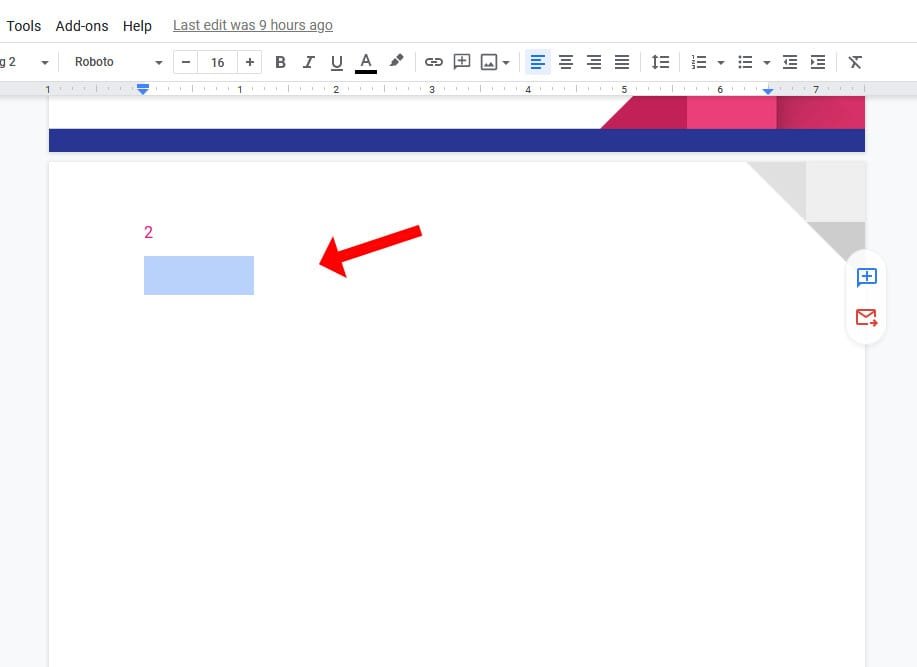This screenshot has width=917, height=667.
Task: Click the left indent marker on ruler
Action: (143, 89)
